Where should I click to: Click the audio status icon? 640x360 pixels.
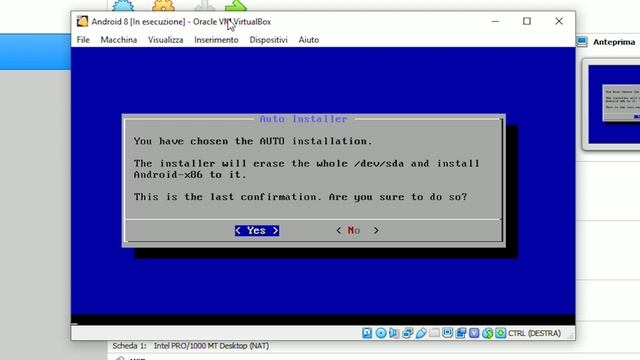point(394,333)
